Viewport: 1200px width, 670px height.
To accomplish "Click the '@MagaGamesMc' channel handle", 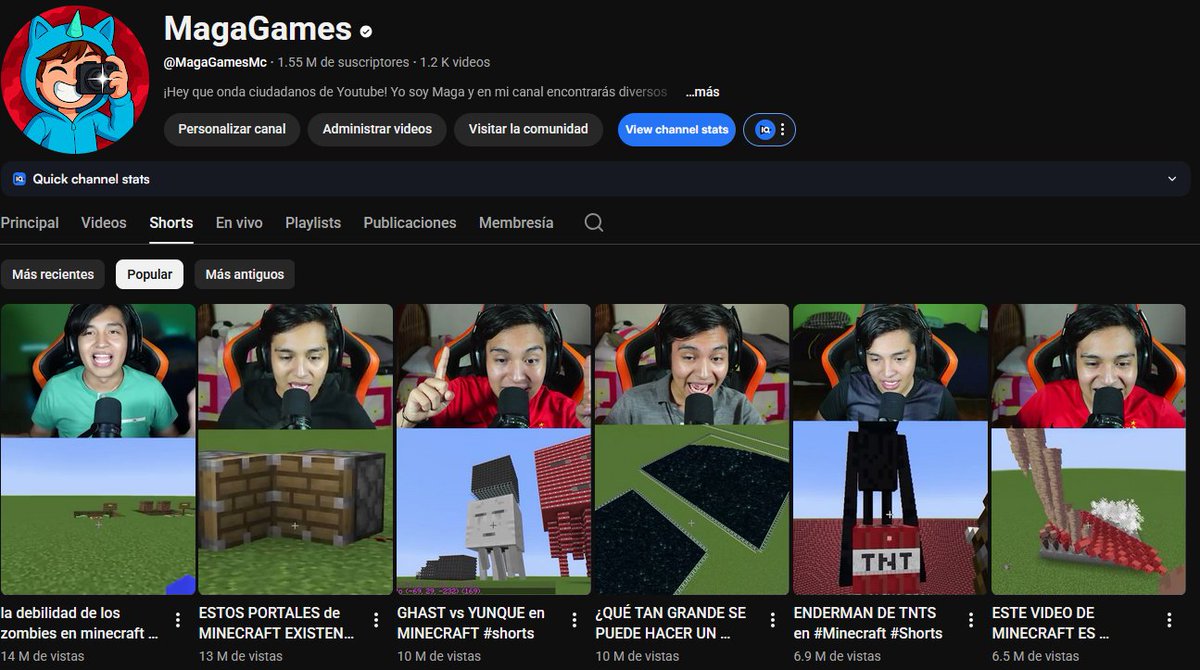I will click(x=215, y=62).
